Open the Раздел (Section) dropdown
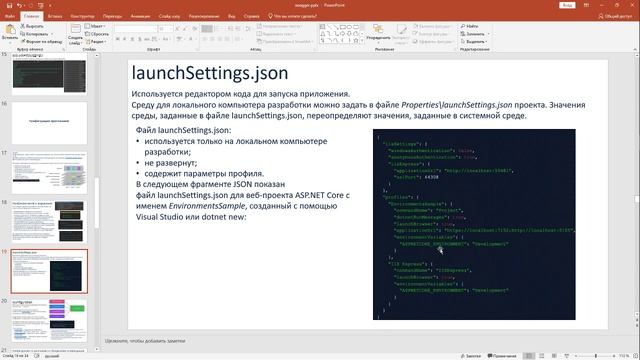Image resolution: width=640 pixels, height=360 pixels. click(x=96, y=42)
